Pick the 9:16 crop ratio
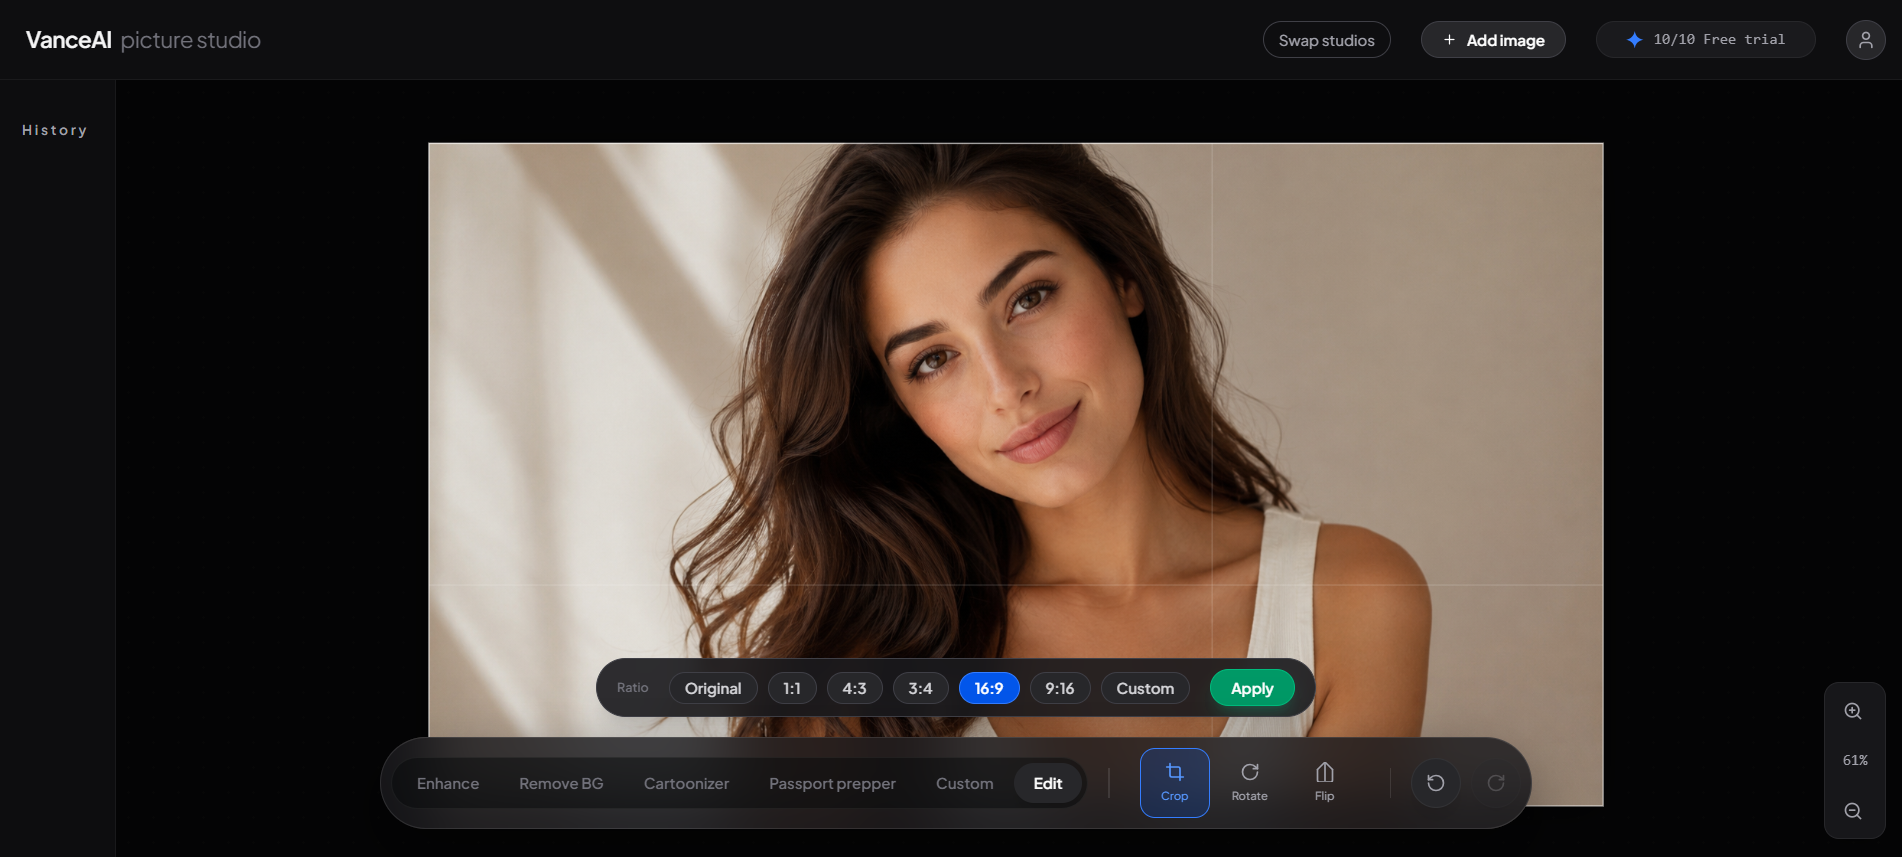Image resolution: width=1902 pixels, height=857 pixels. 1059,688
